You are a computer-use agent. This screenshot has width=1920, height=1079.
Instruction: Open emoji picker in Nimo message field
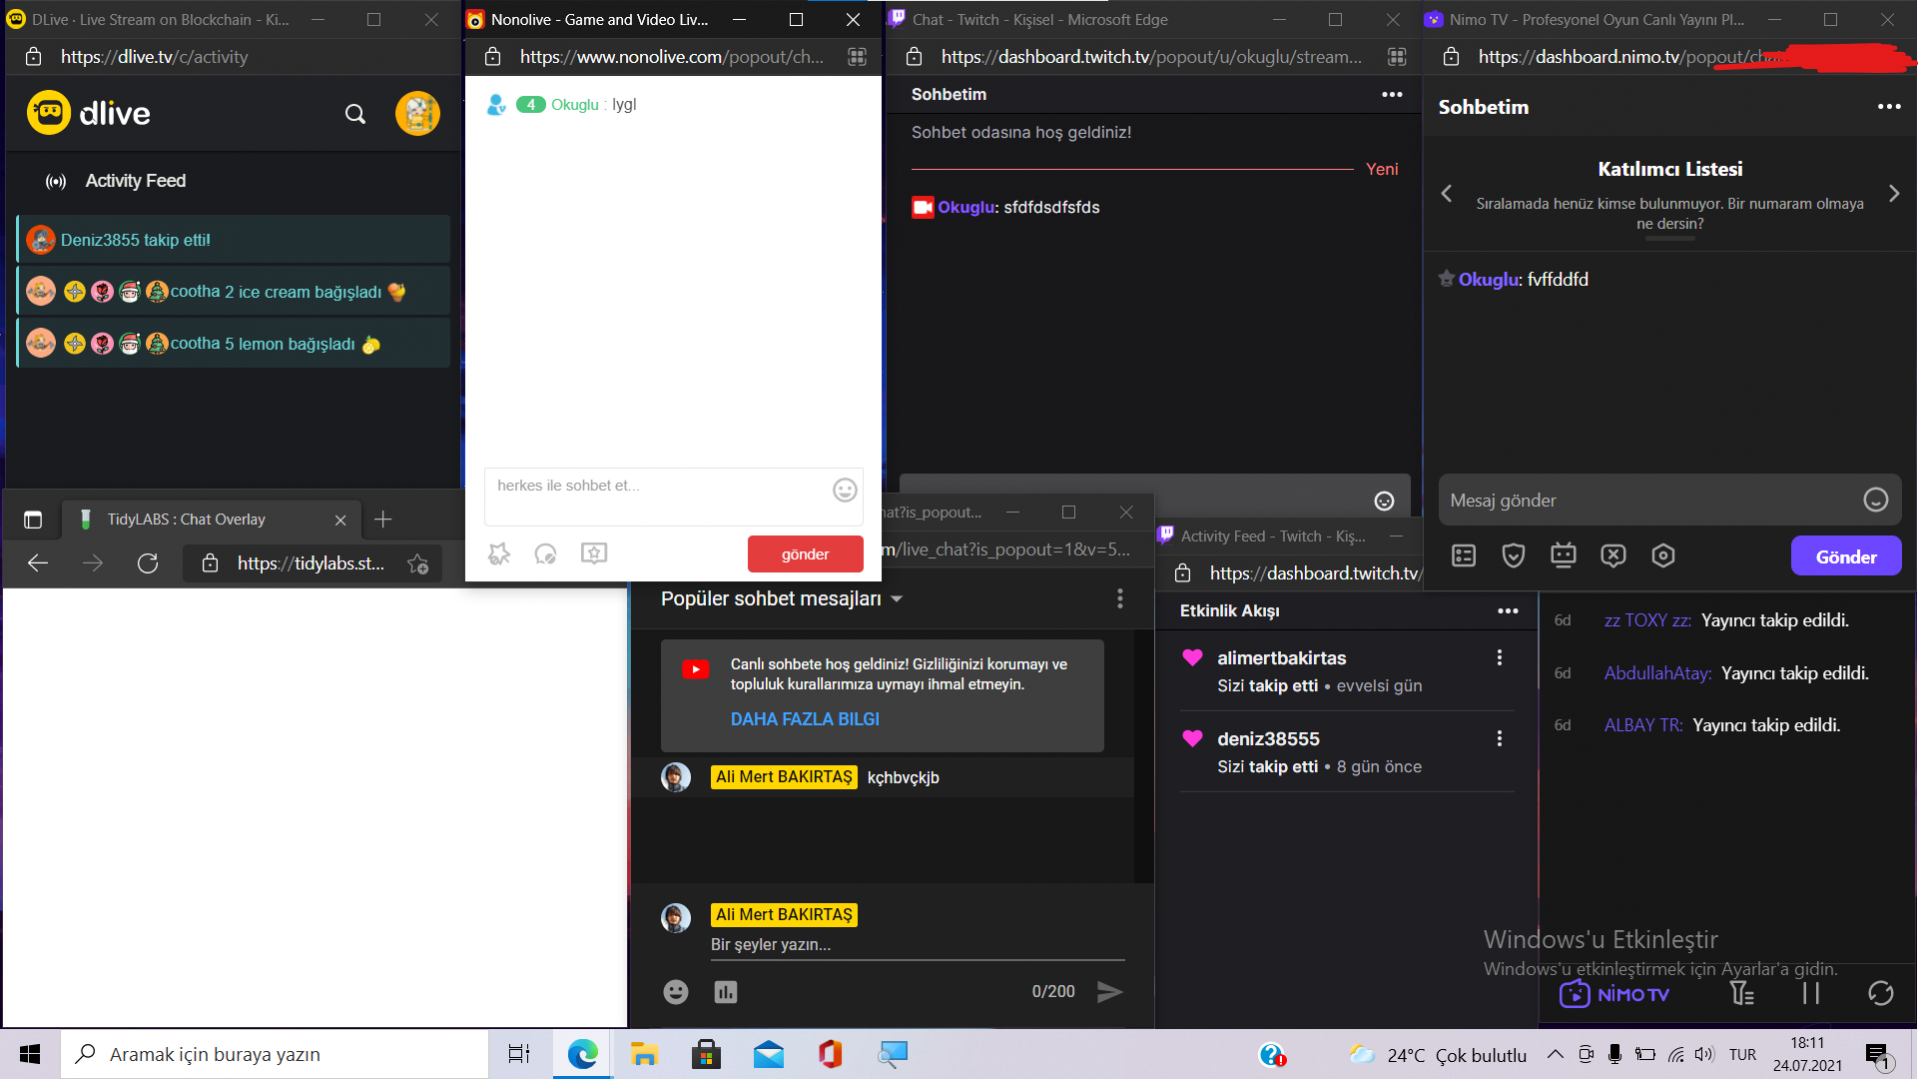pyautogui.click(x=1876, y=499)
